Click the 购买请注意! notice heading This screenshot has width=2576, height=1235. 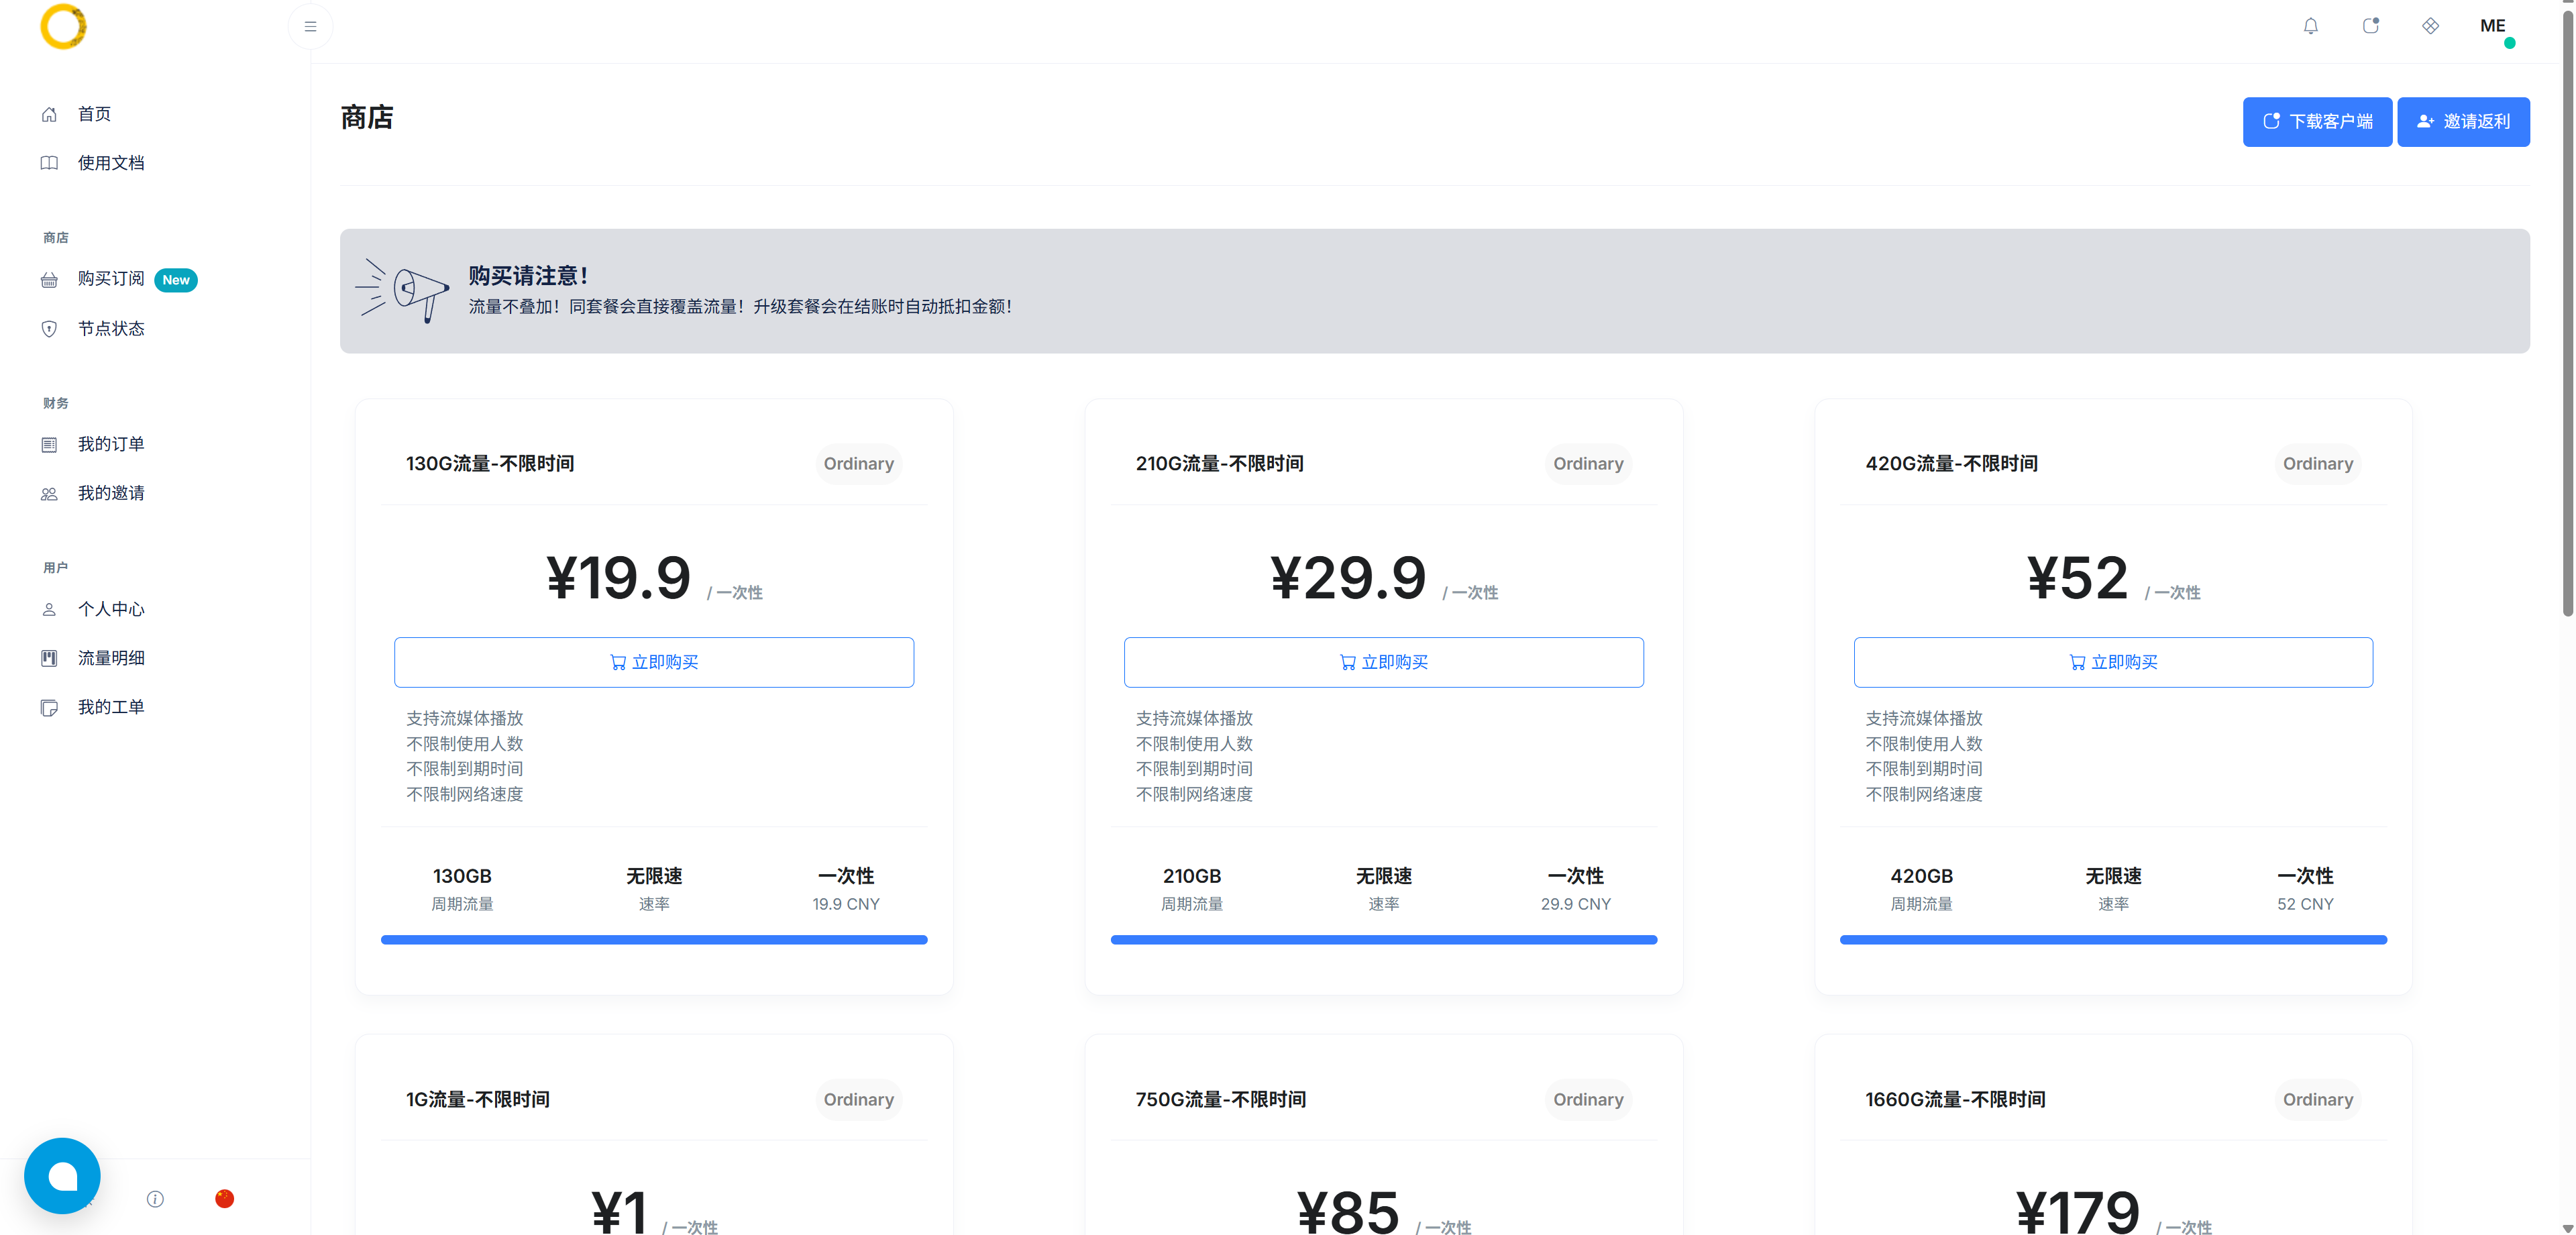(x=528, y=275)
